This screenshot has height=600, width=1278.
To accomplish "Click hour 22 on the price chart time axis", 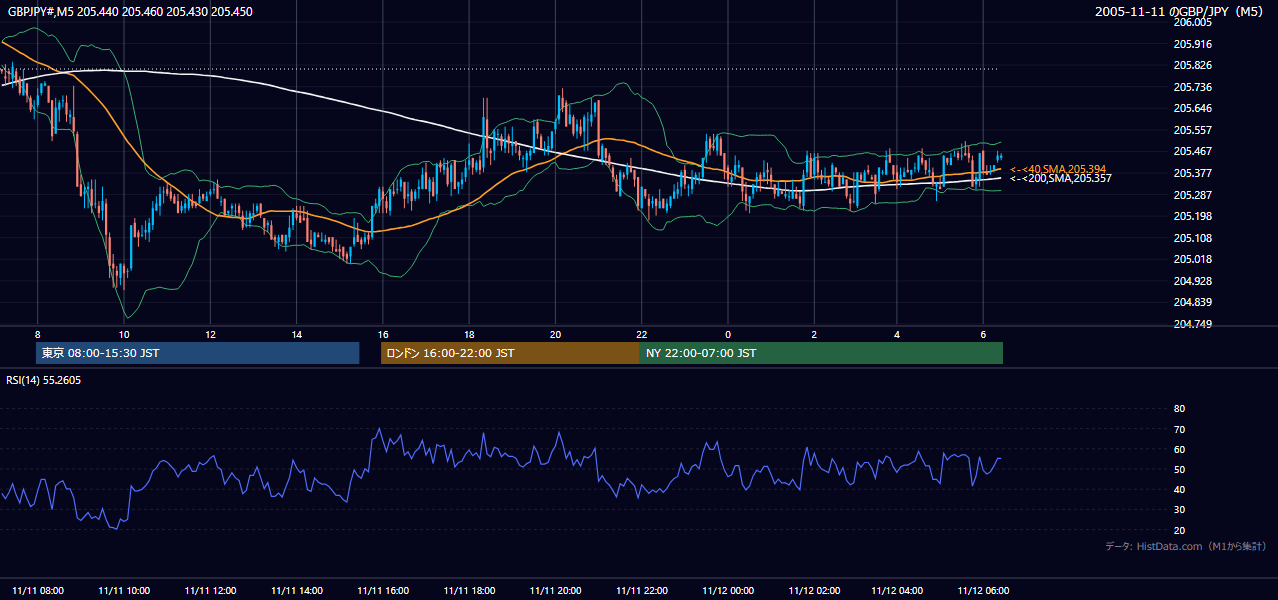I will 642,334.
